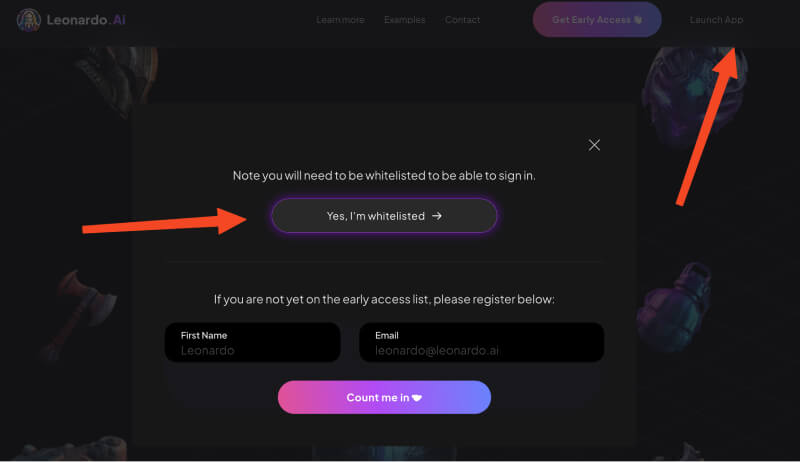Open the Learn more navigation item
Viewport: 800px width, 462px height.
click(x=340, y=20)
